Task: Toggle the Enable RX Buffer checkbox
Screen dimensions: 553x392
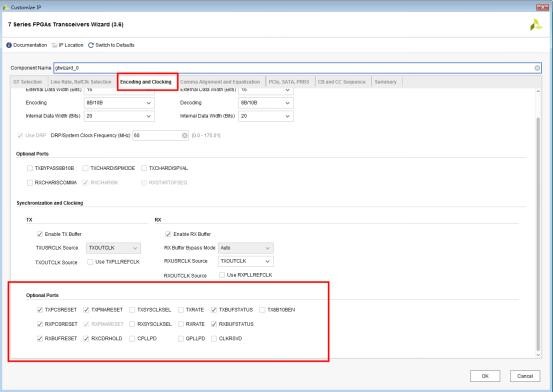Action: (x=168, y=234)
